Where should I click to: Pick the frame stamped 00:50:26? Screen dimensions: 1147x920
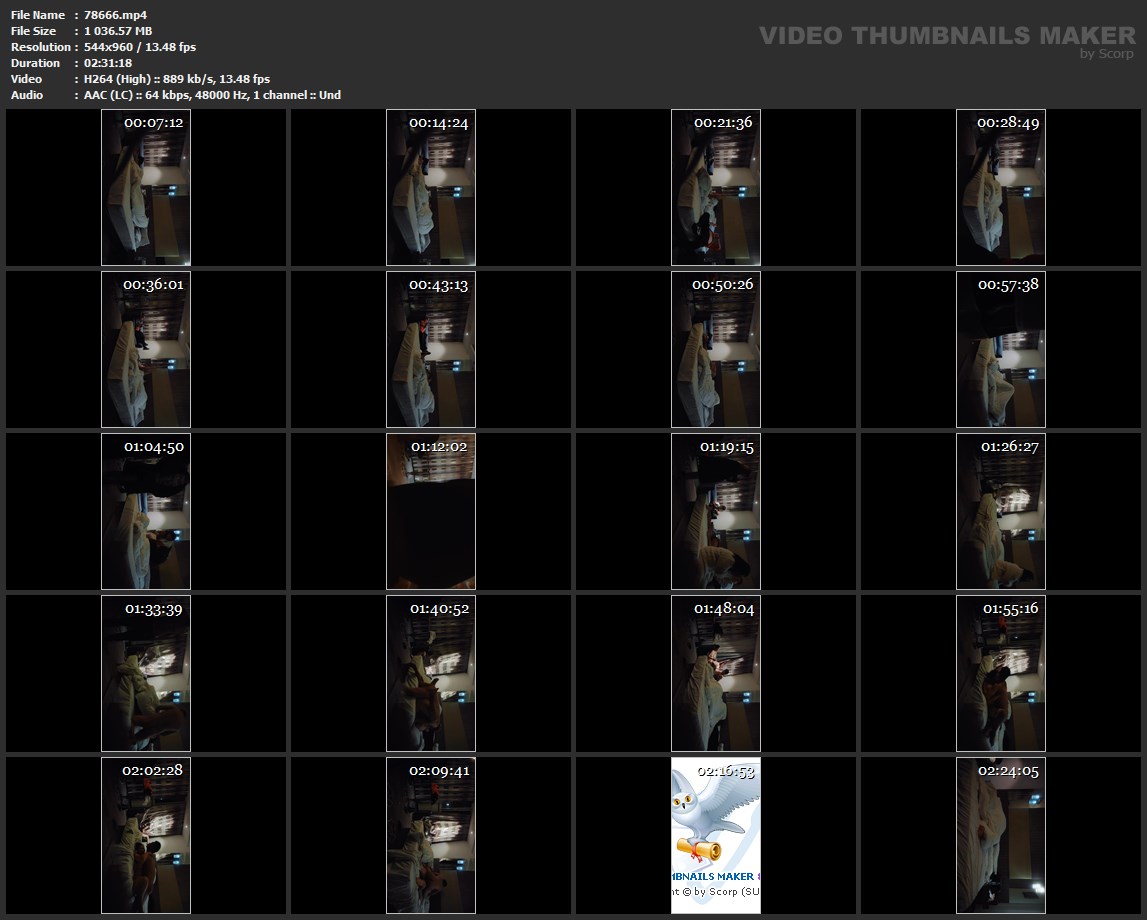pos(716,350)
